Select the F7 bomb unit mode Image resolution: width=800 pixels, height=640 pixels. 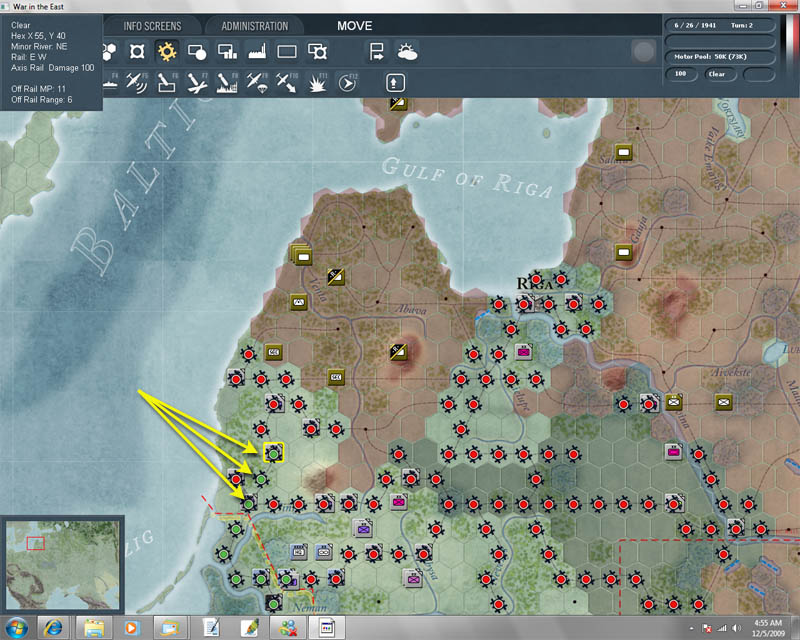point(197,83)
